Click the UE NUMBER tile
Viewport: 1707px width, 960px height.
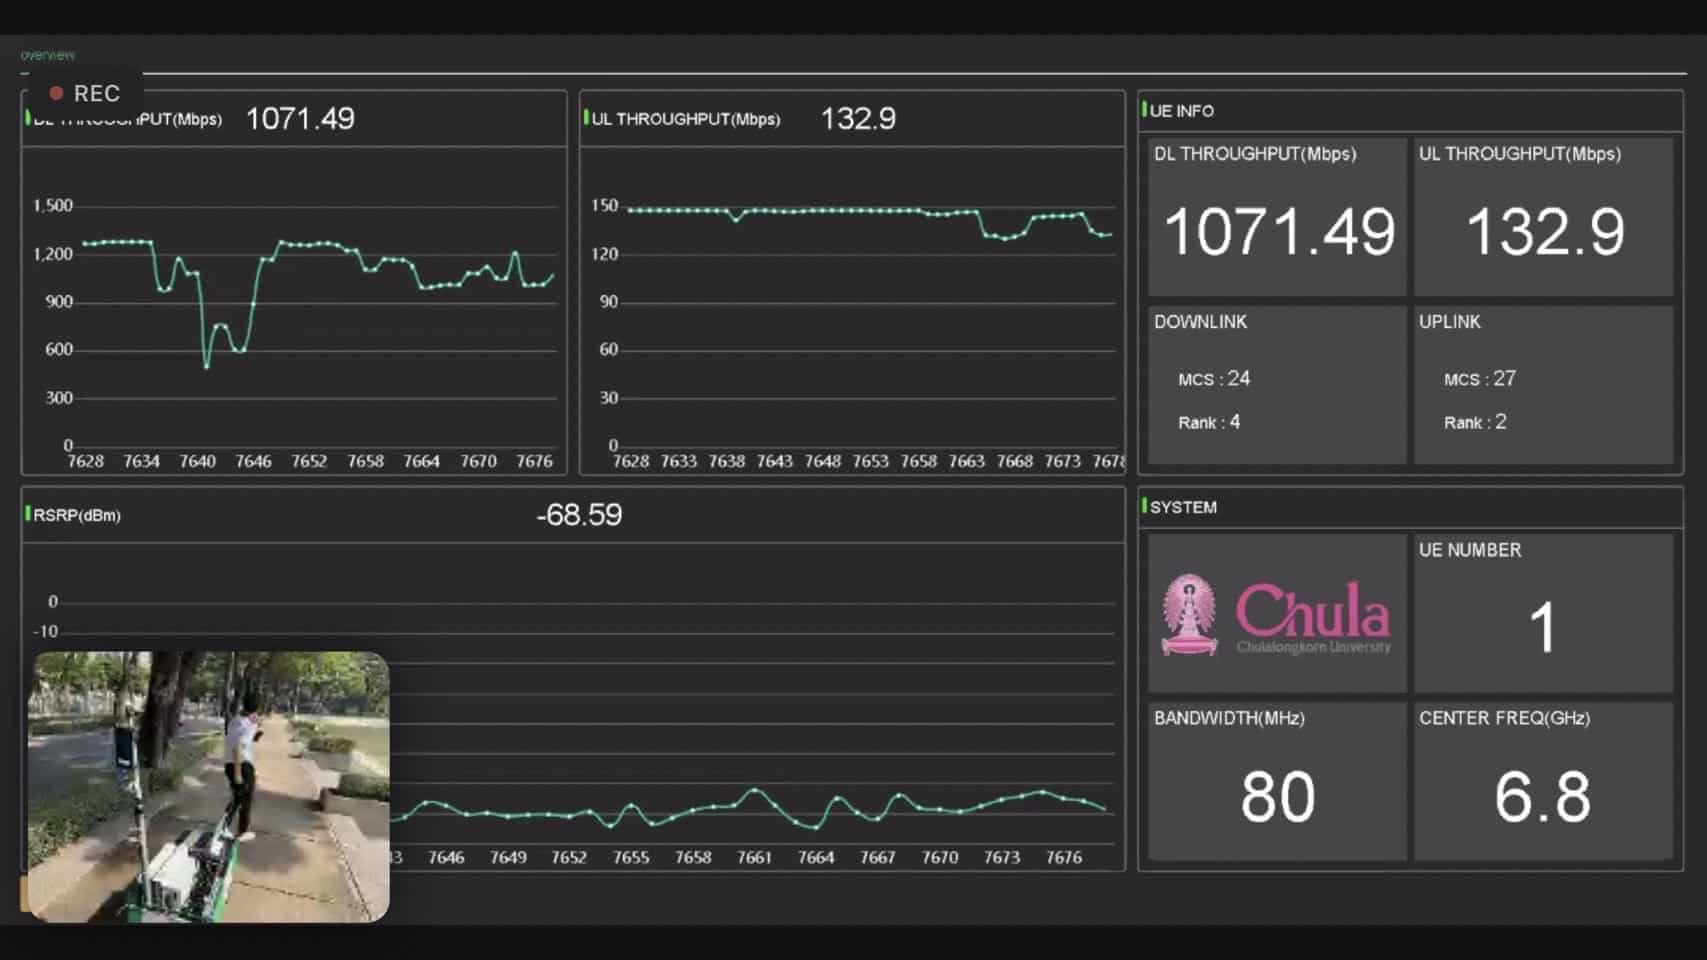tap(1543, 613)
